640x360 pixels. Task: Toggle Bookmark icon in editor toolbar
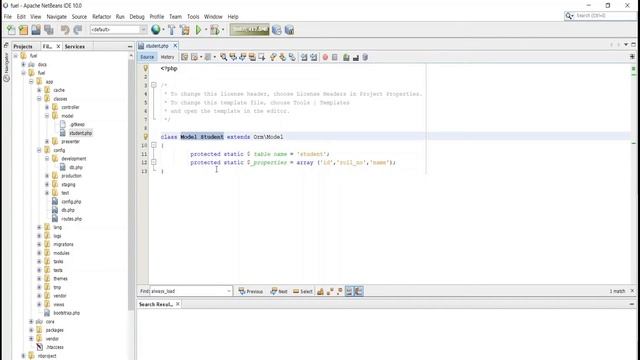[x=292, y=57]
